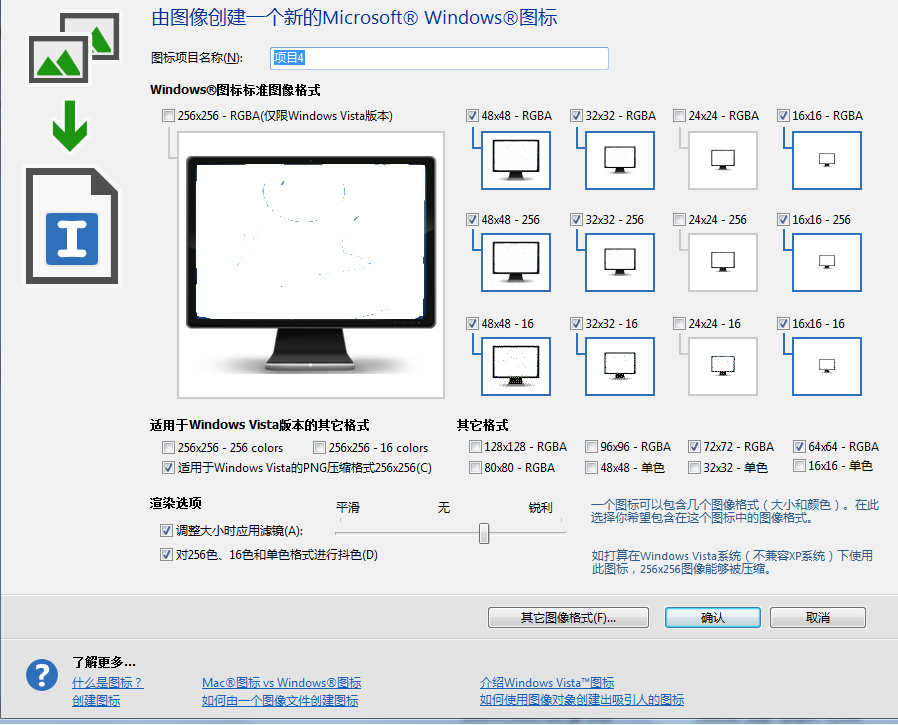Uncheck the 32x32 - RGBA format
This screenshot has height=725, width=898.
(576, 116)
